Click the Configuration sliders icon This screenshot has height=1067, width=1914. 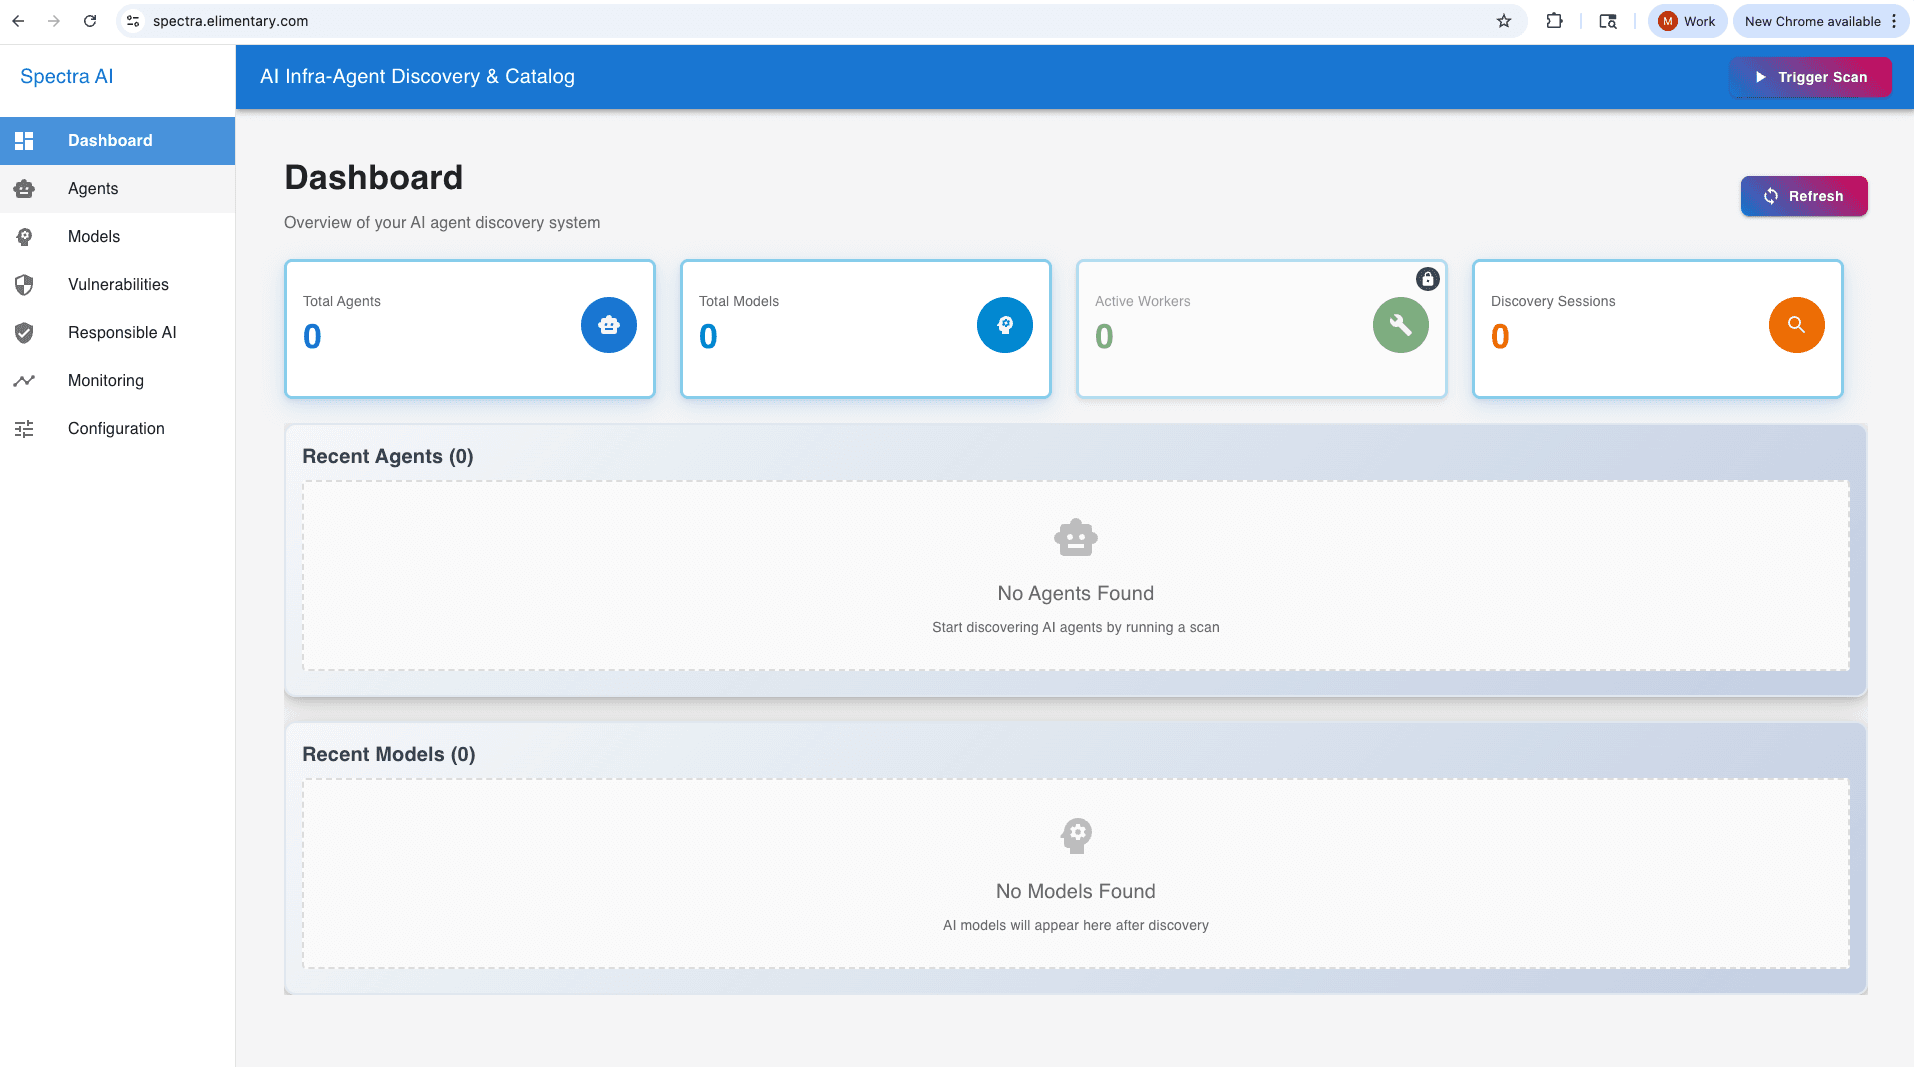[24, 428]
